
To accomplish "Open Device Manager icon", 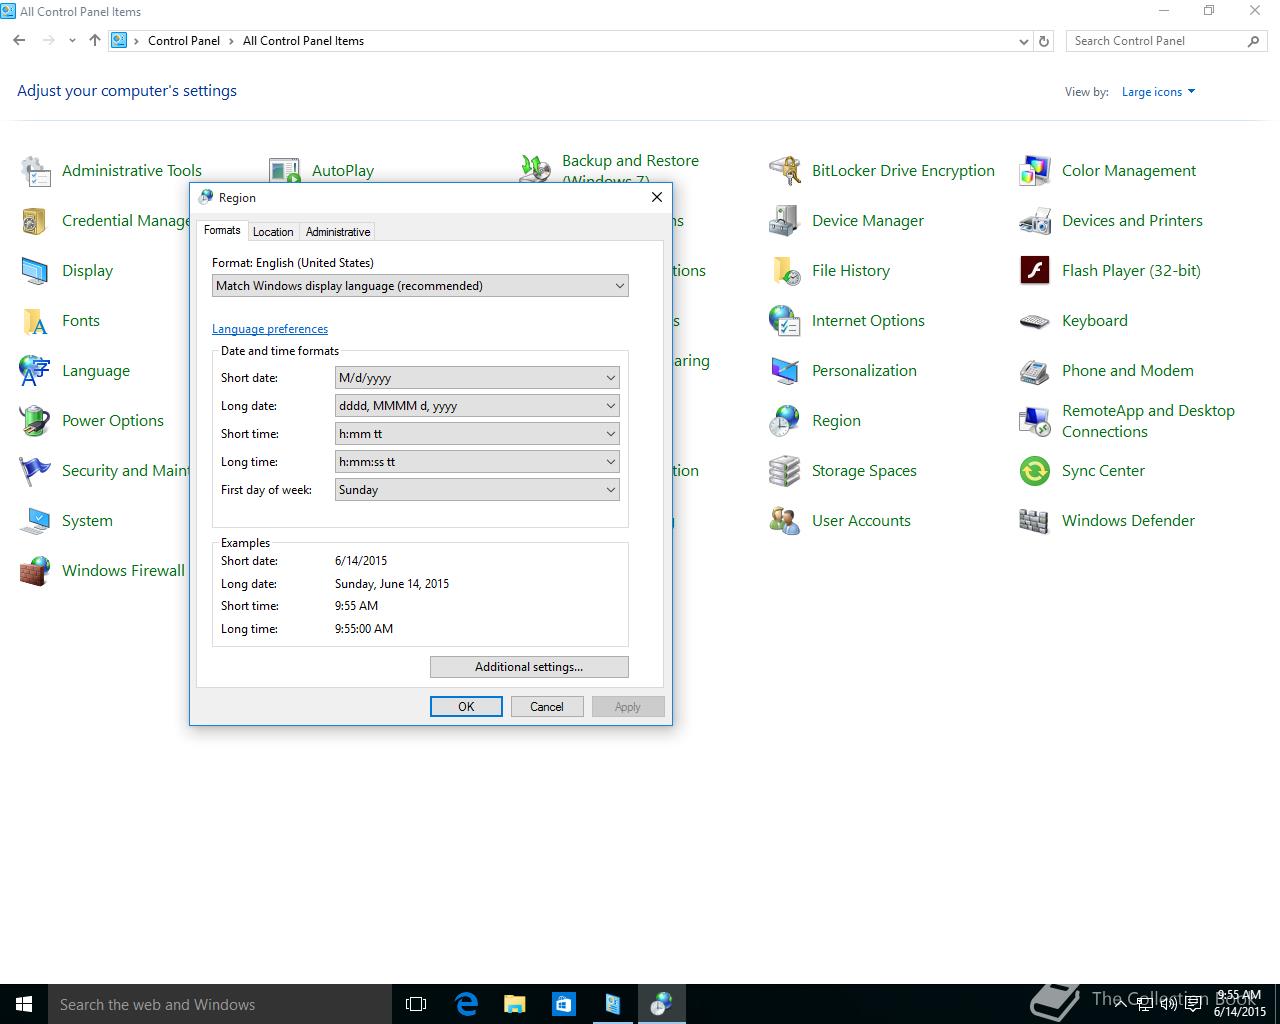I will [785, 221].
